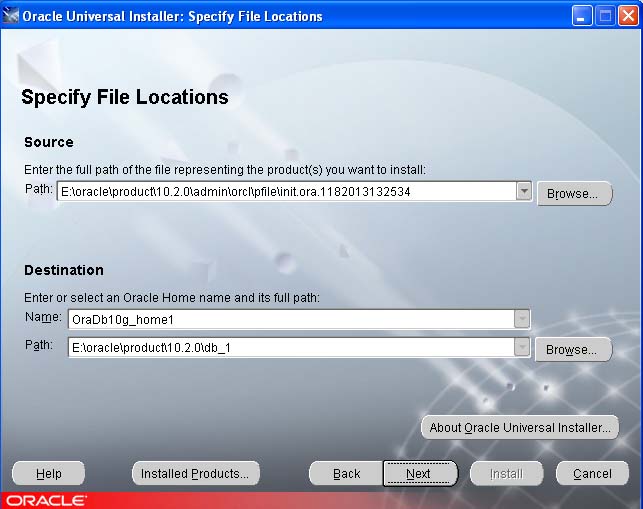Go Back to the previous step
Image resolution: width=643 pixels, height=509 pixels.
[346, 473]
